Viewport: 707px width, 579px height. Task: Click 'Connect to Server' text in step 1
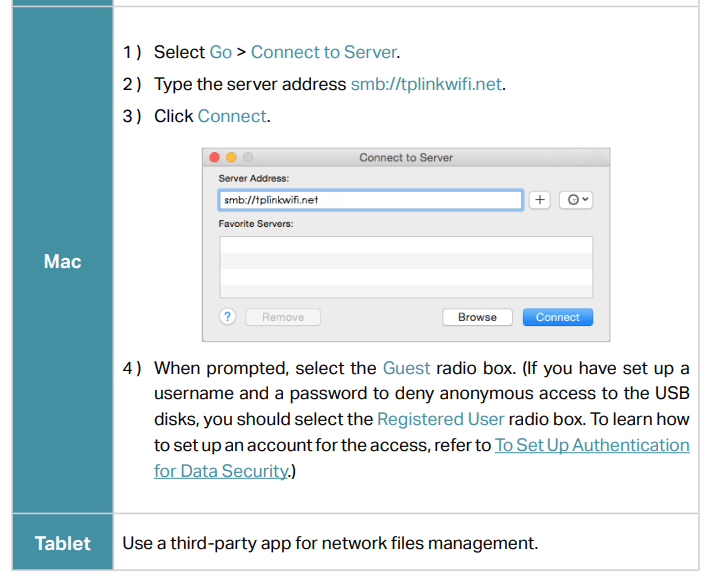pyautogui.click(x=324, y=52)
